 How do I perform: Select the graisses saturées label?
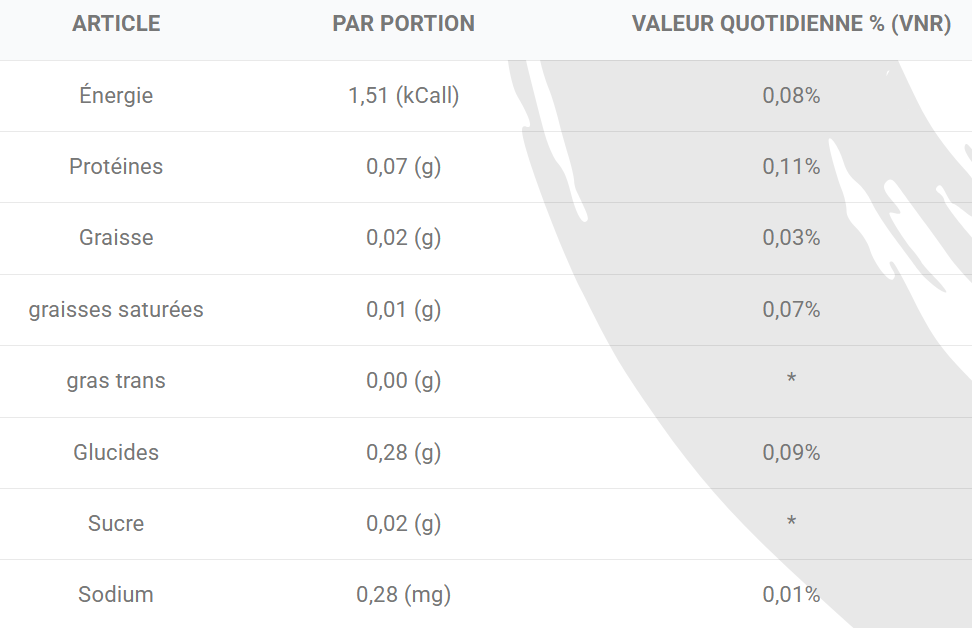[x=116, y=310]
